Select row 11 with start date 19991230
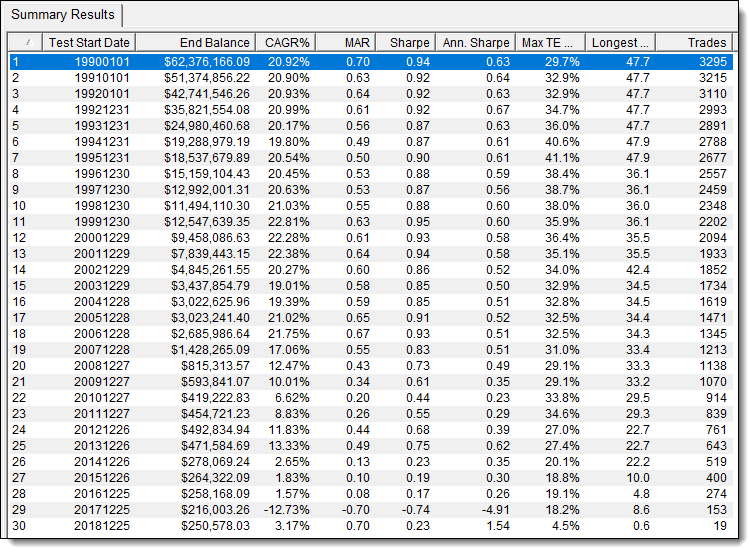 (x=89, y=221)
